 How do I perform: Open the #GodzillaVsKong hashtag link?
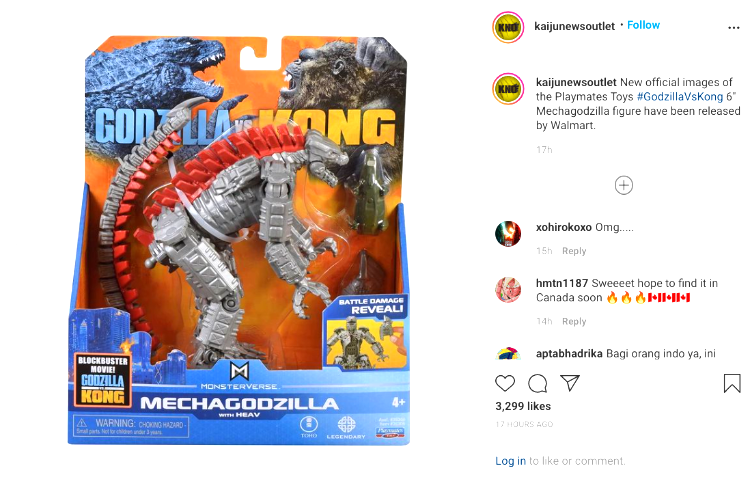(680, 97)
